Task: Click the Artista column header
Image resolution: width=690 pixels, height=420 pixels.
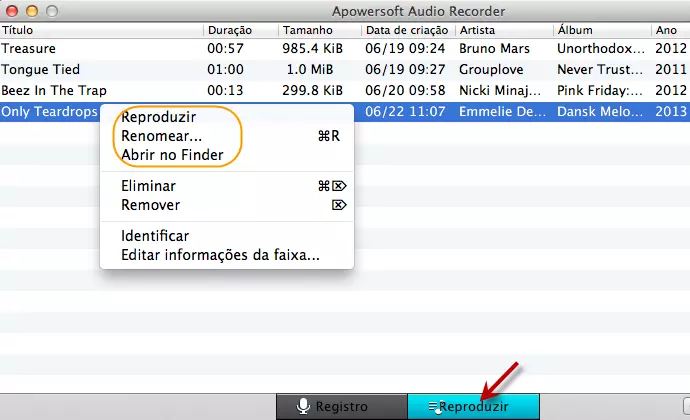Action: (x=502, y=30)
